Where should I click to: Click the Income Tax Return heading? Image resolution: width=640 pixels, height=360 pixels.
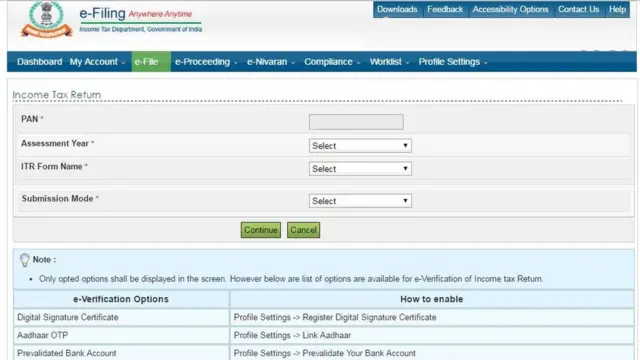click(57, 95)
